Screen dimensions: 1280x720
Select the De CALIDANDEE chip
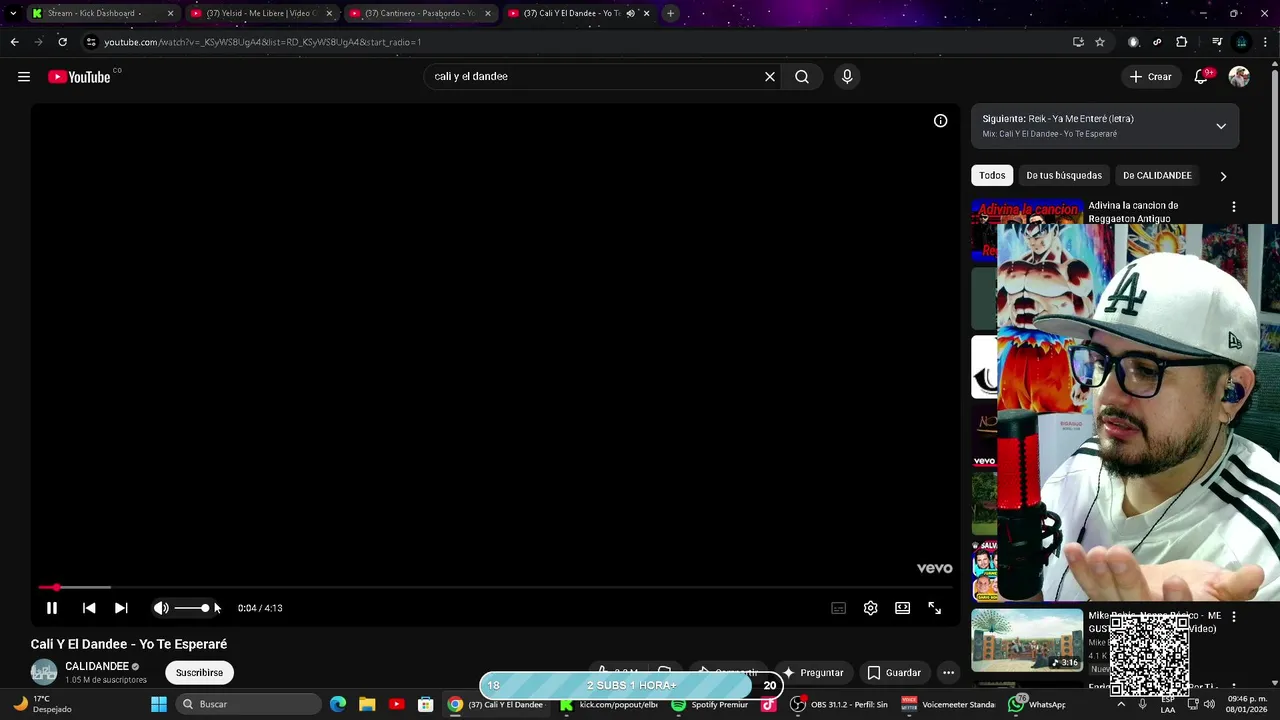pyautogui.click(x=1157, y=175)
